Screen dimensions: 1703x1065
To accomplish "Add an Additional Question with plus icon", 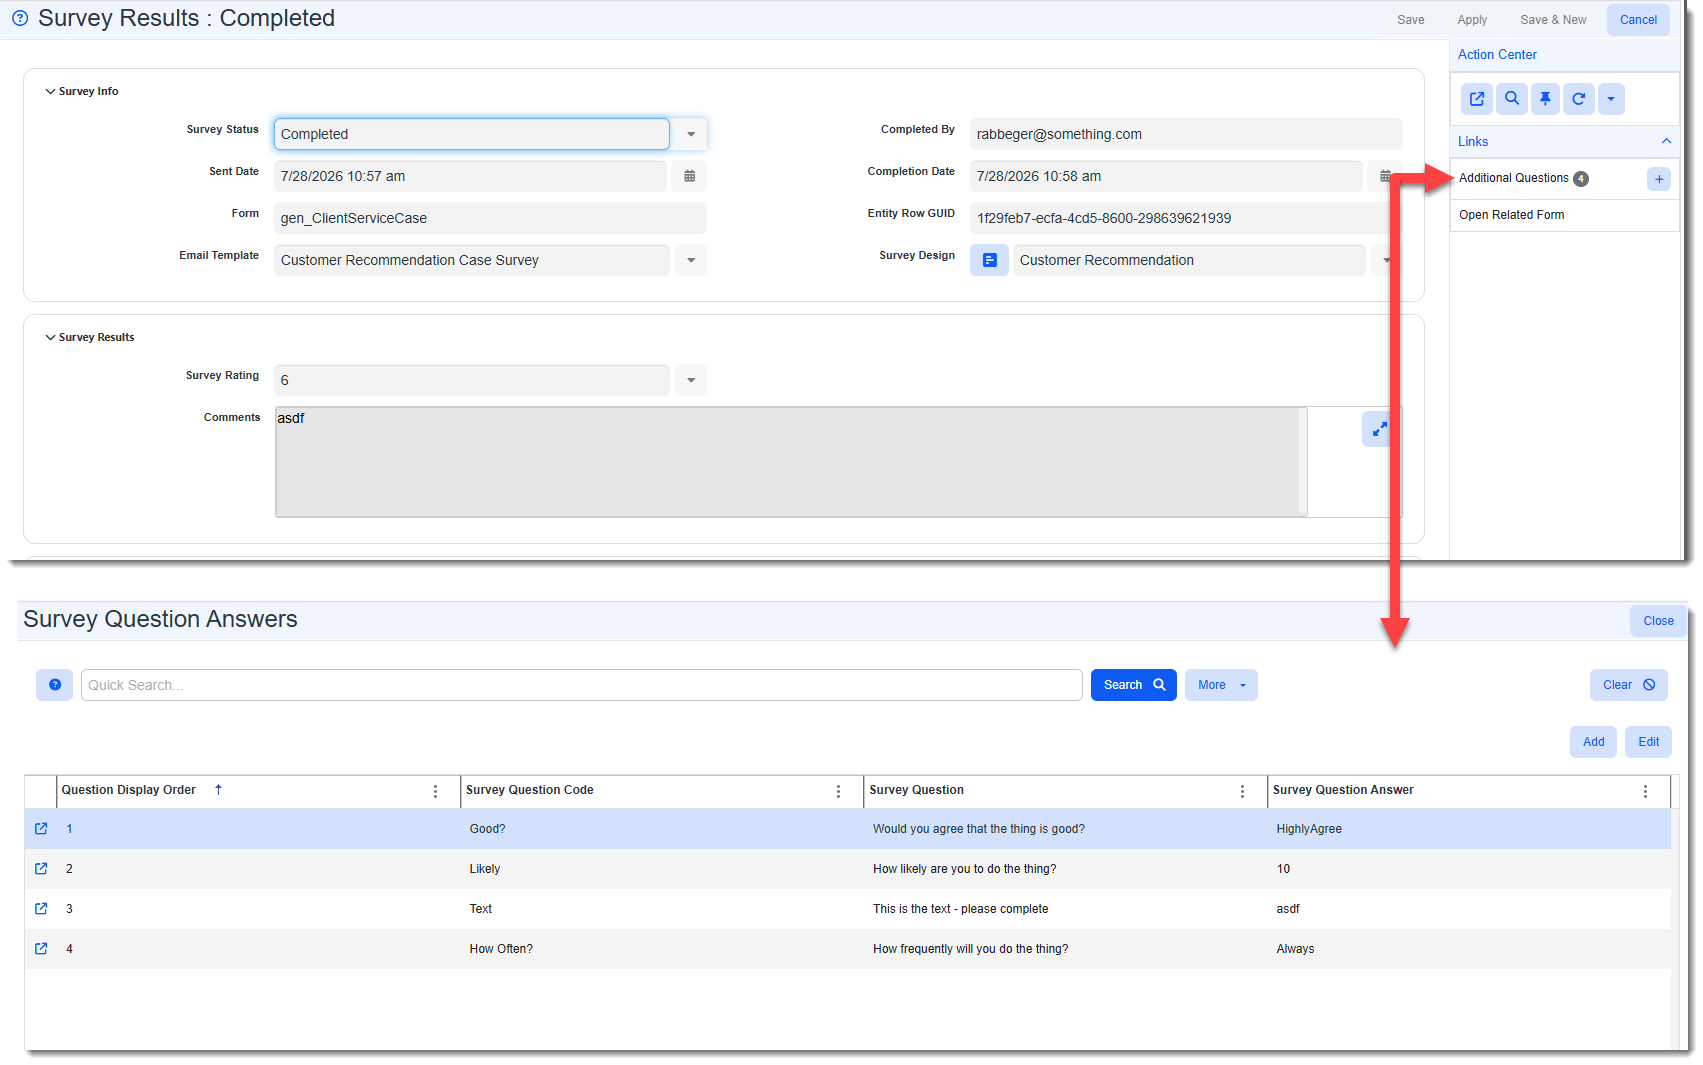I will click(x=1659, y=179).
